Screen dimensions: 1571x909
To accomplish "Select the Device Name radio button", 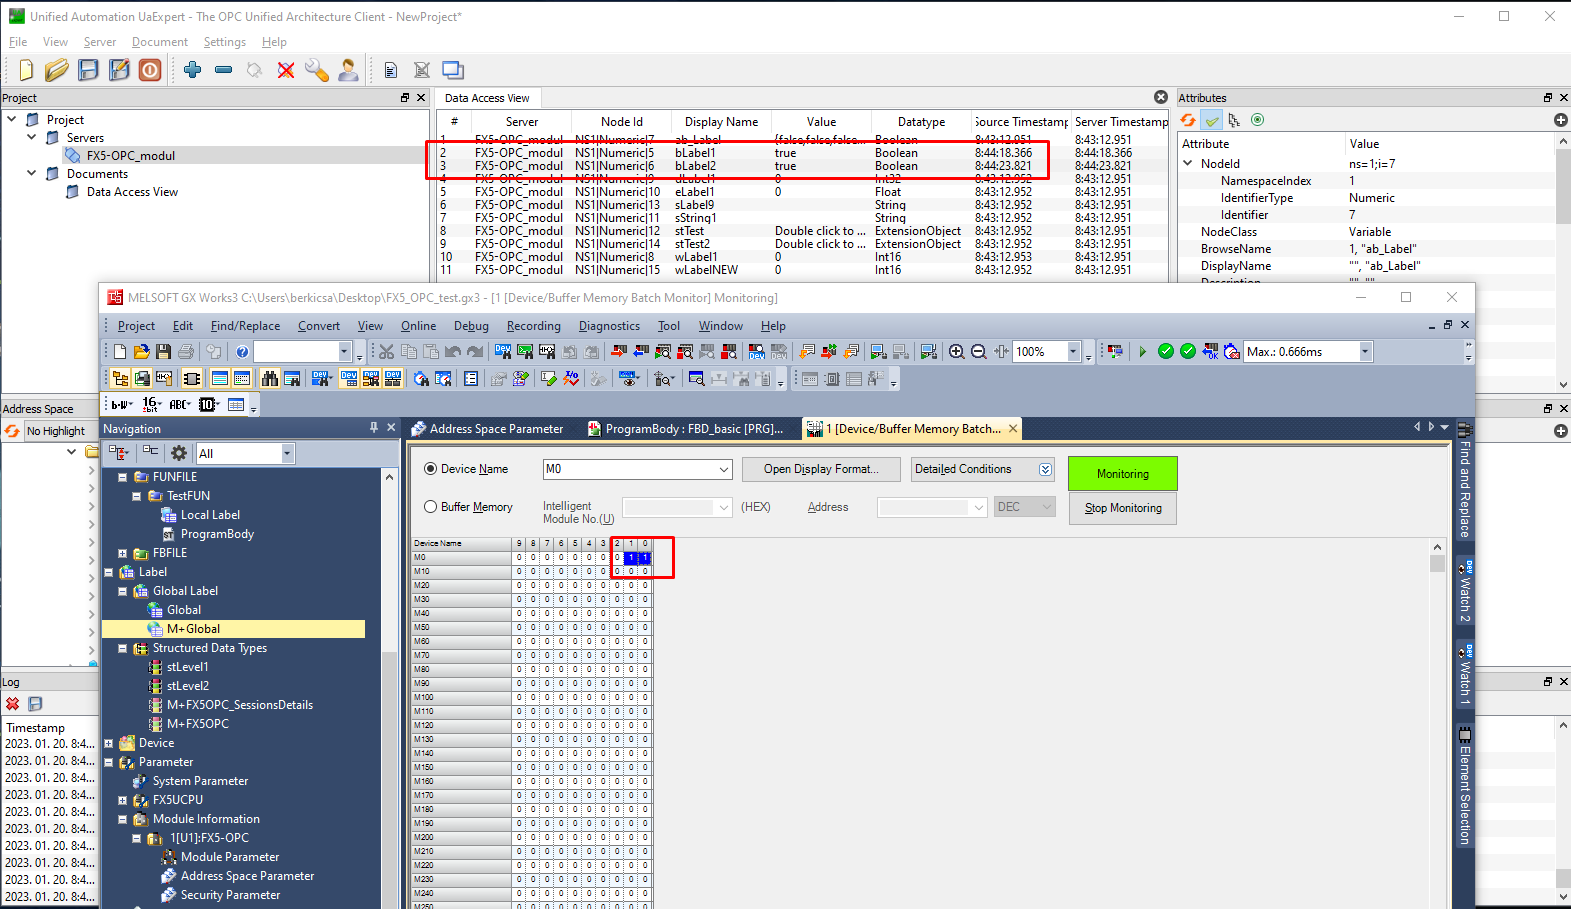I will pyautogui.click(x=431, y=469).
